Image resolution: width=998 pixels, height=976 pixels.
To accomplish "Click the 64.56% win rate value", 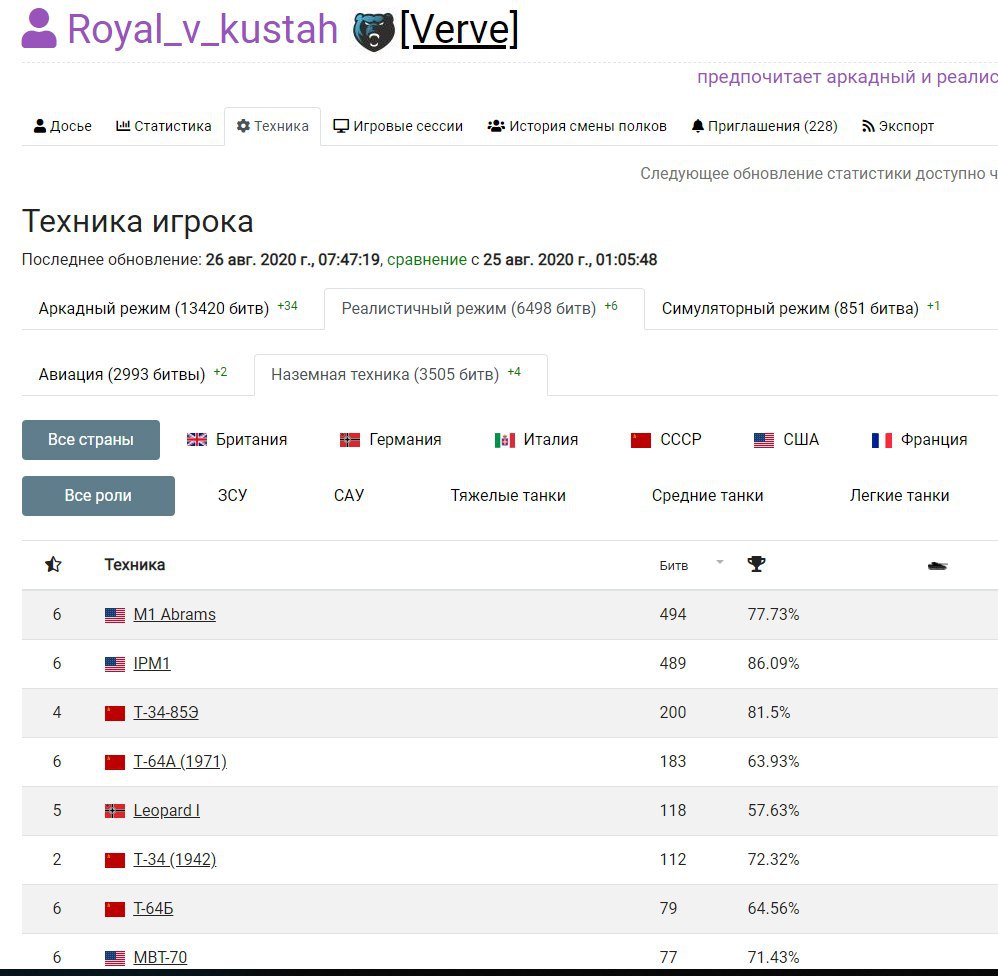I will [773, 909].
